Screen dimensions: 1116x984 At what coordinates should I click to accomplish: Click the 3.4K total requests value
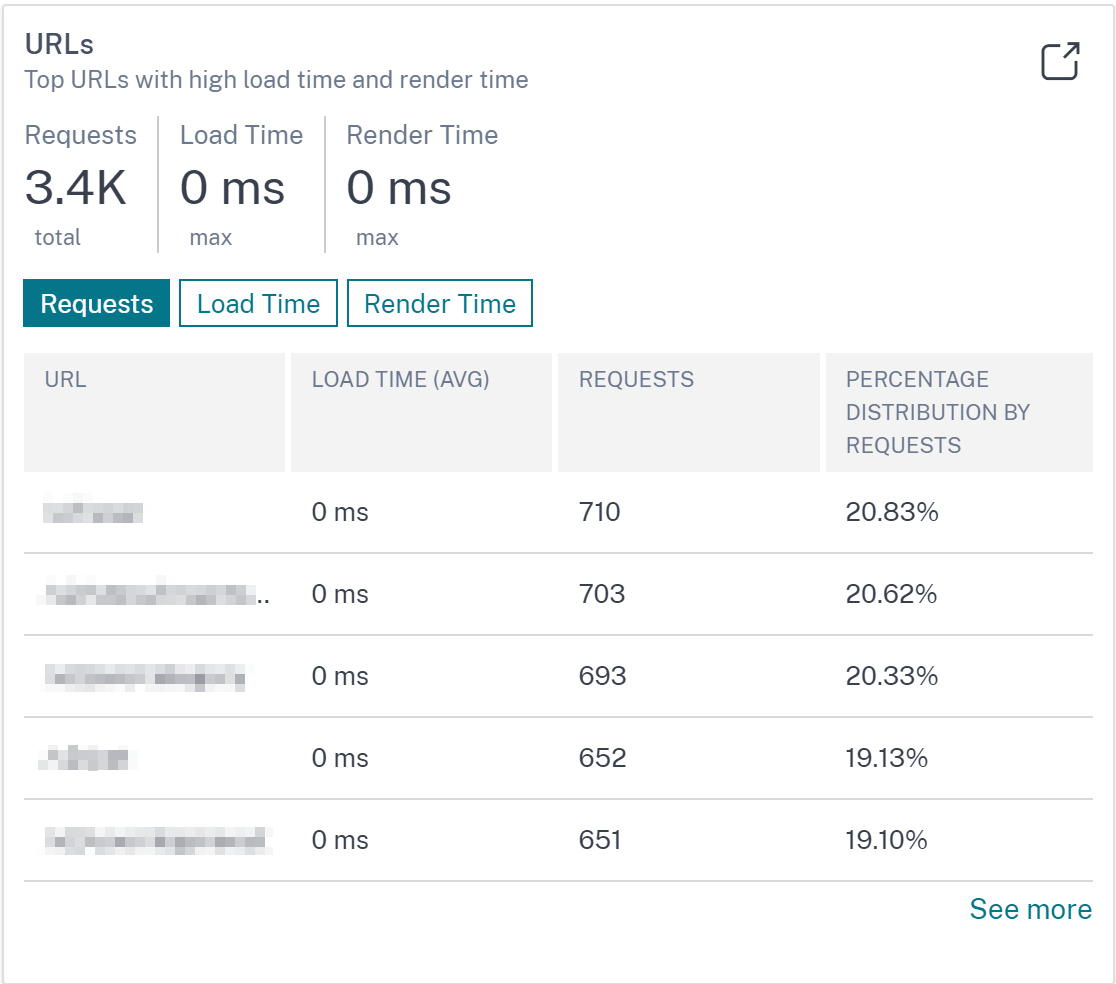click(x=75, y=188)
